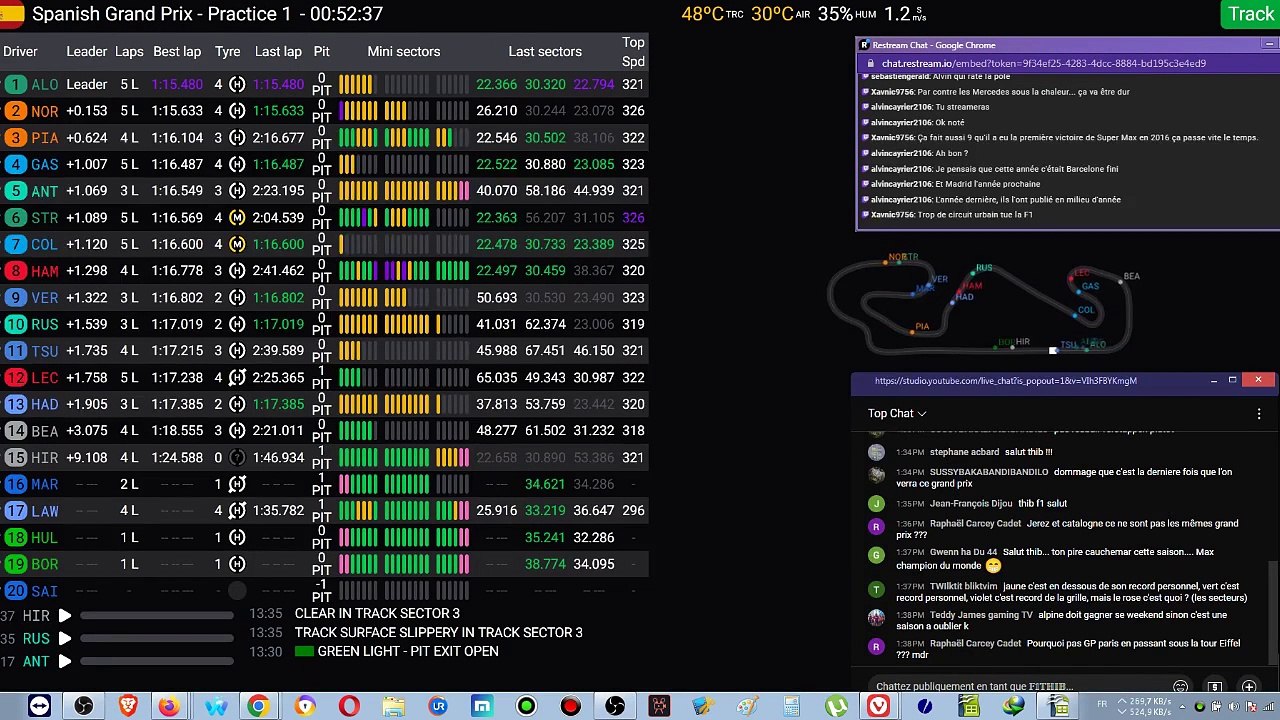Open Opera browser from taskbar

pos(348,706)
